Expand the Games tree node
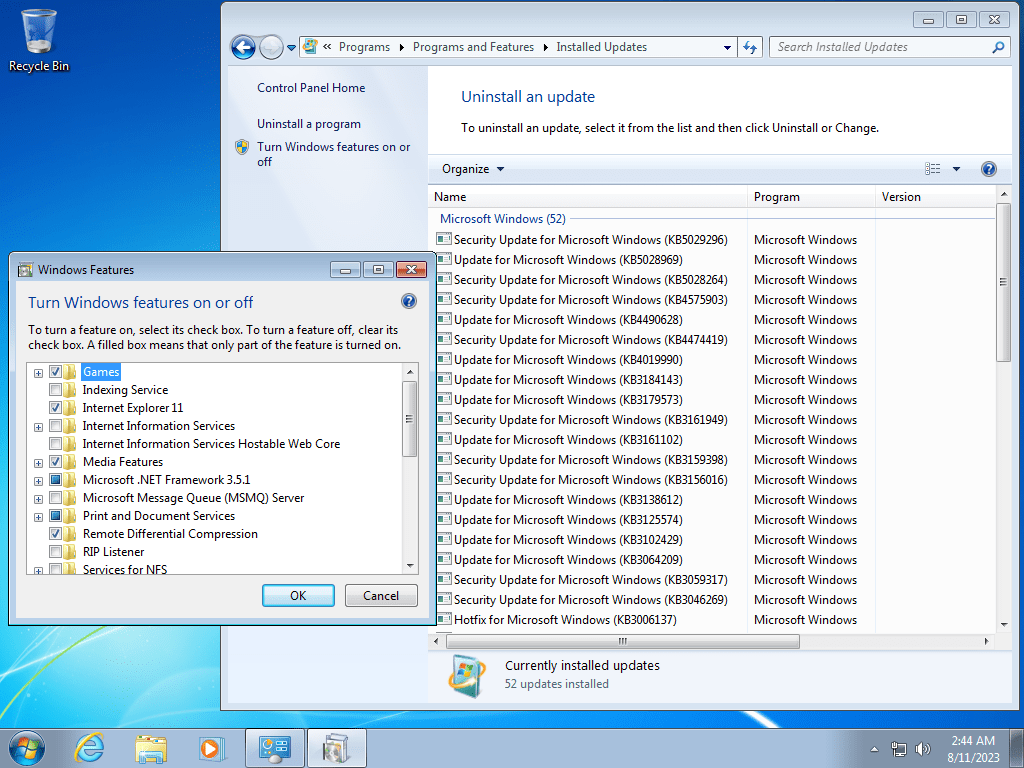1024x768 pixels. point(39,374)
